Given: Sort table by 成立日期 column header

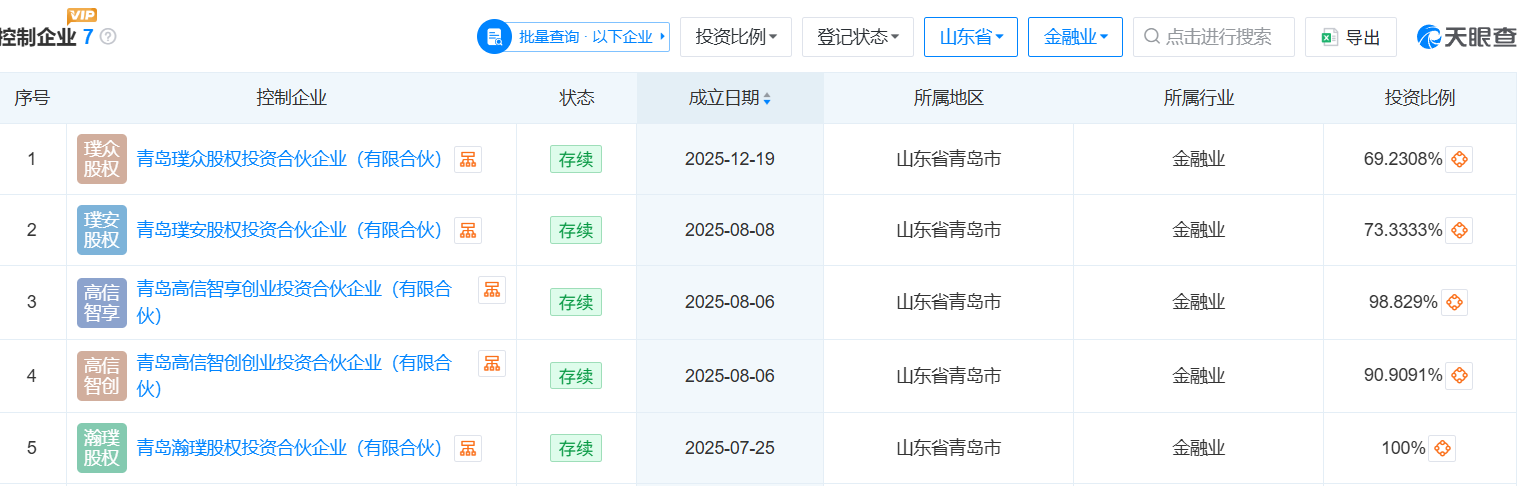Looking at the screenshot, I should pyautogui.click(x=729, y=98).
